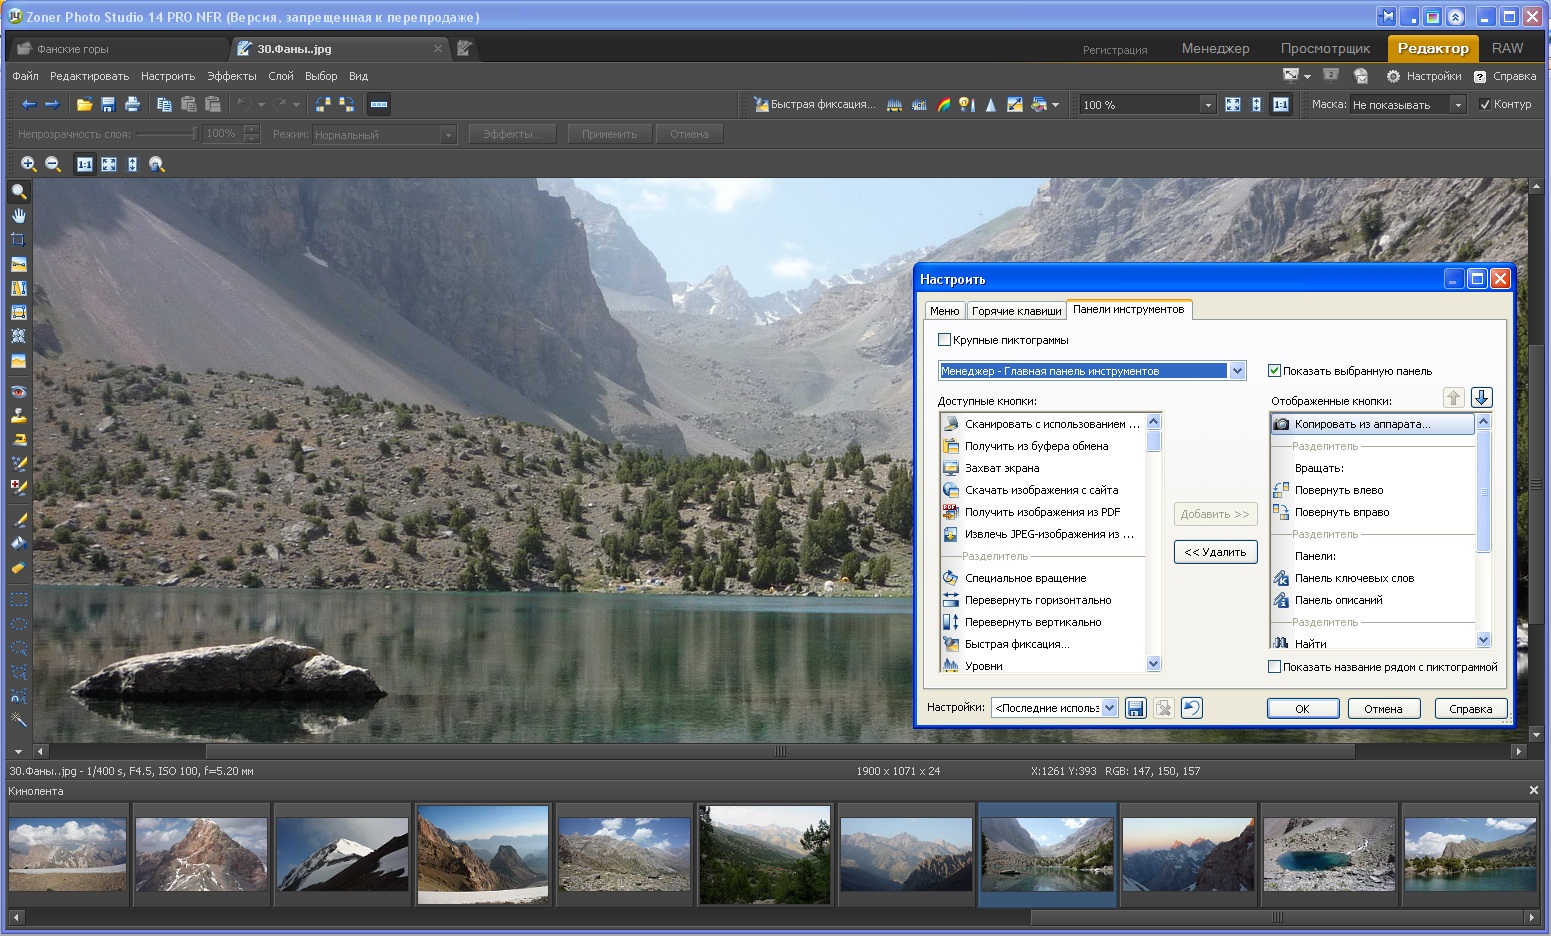
Task: Click the OK button in Настроить dialog
Action: coord(1302,708)
